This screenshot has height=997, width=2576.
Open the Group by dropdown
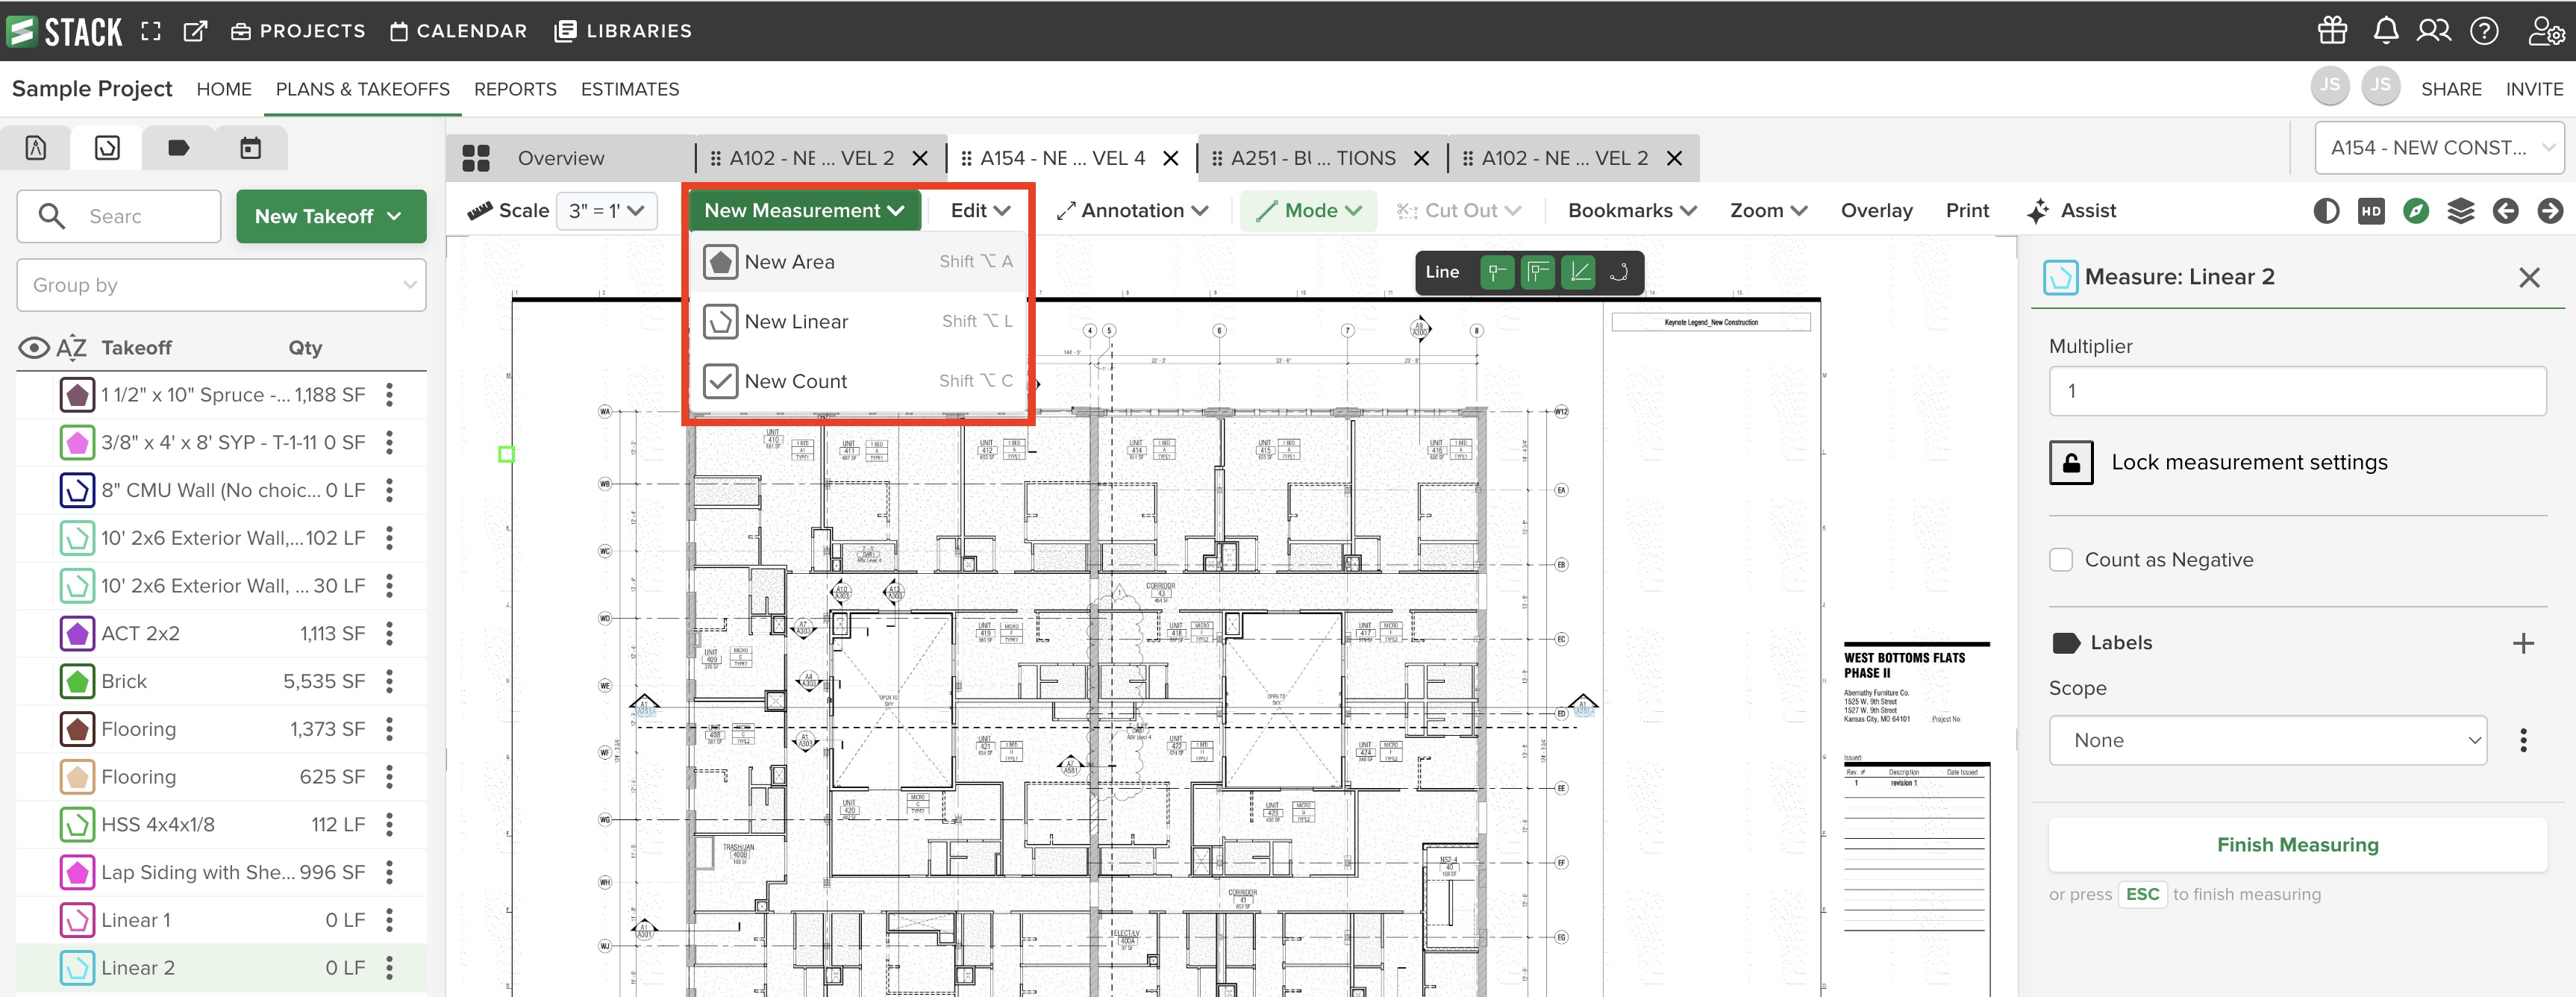[221, 285]
